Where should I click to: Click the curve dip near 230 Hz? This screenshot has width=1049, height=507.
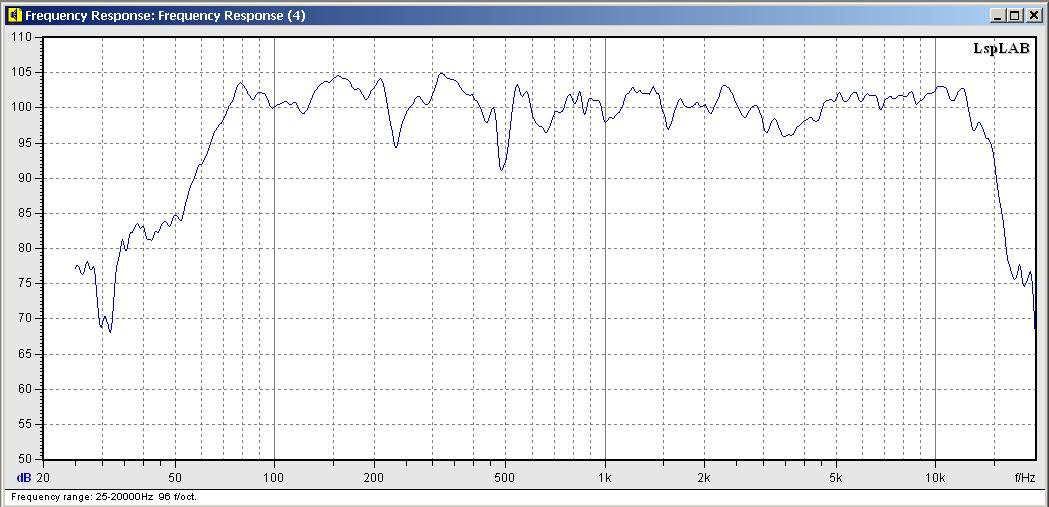coord(395,146)
